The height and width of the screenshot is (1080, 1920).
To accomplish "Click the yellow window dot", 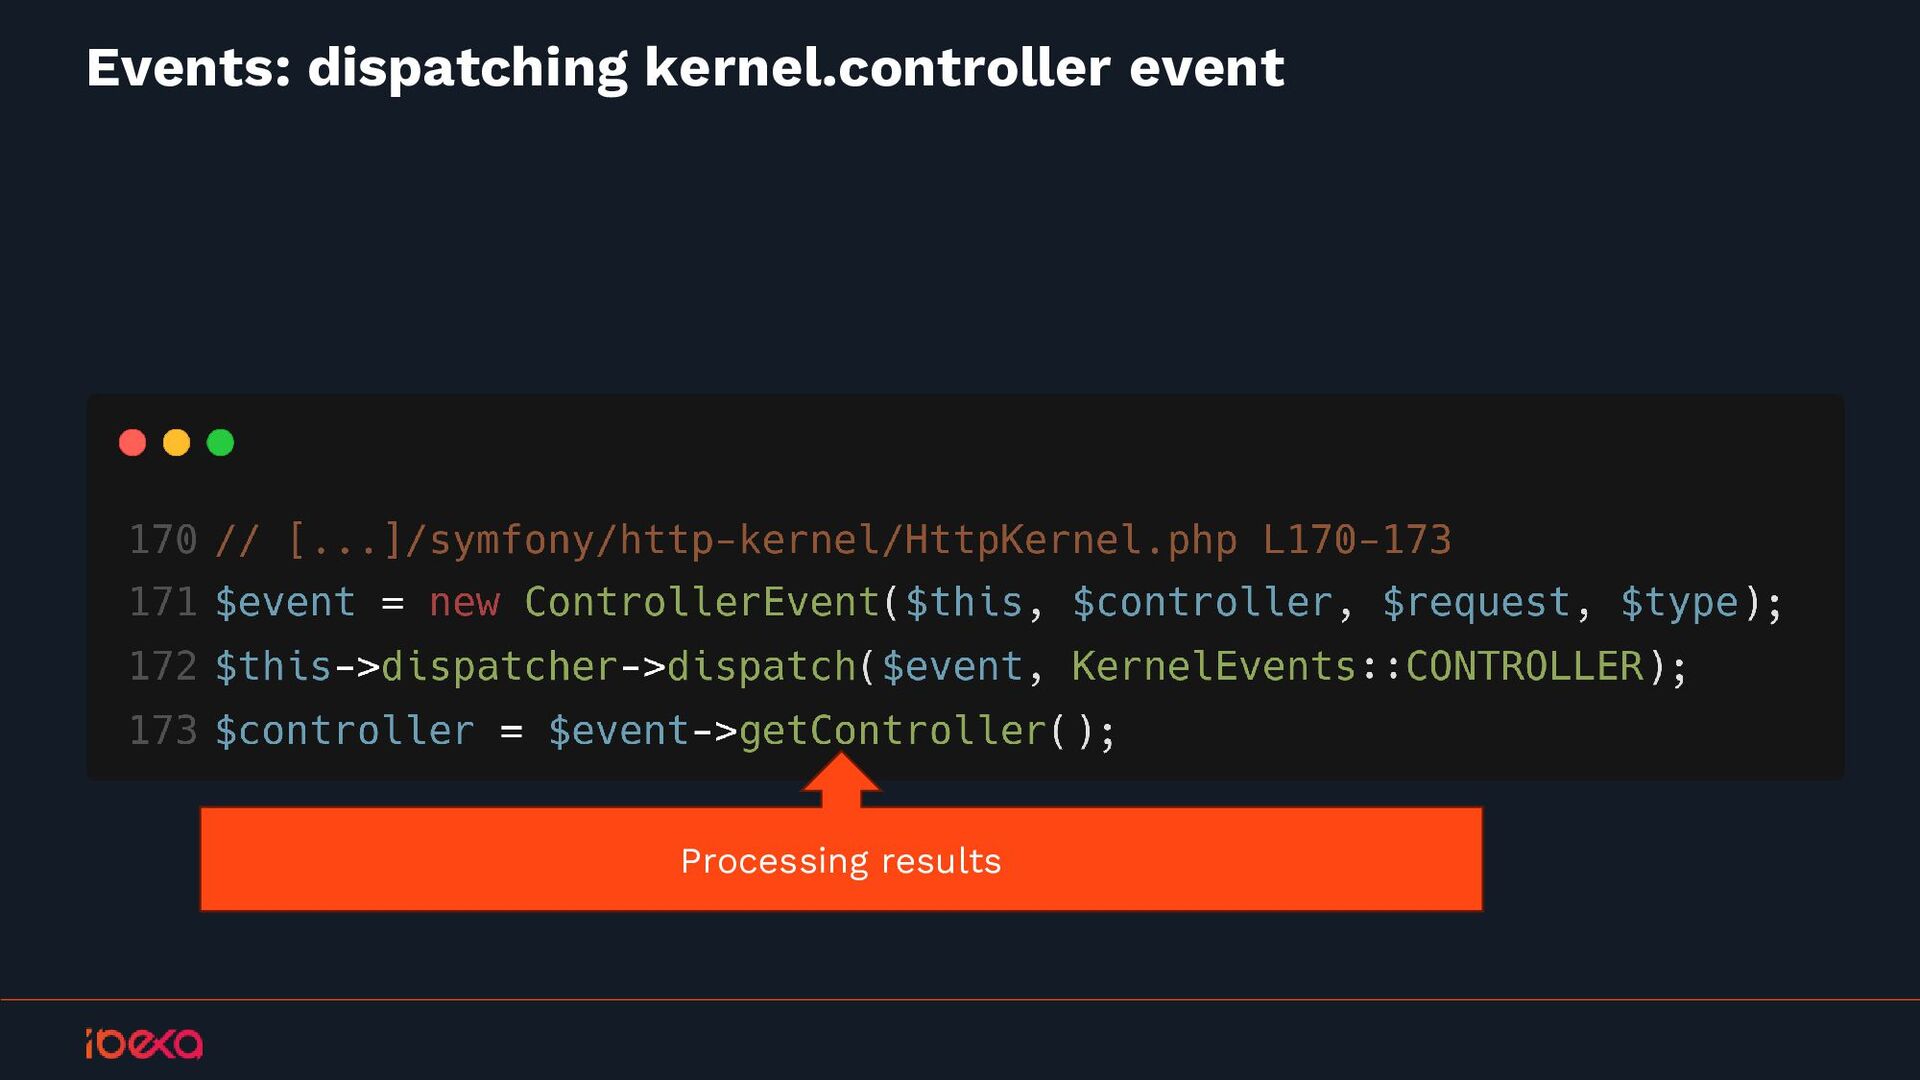I will (x=176, y=442).
